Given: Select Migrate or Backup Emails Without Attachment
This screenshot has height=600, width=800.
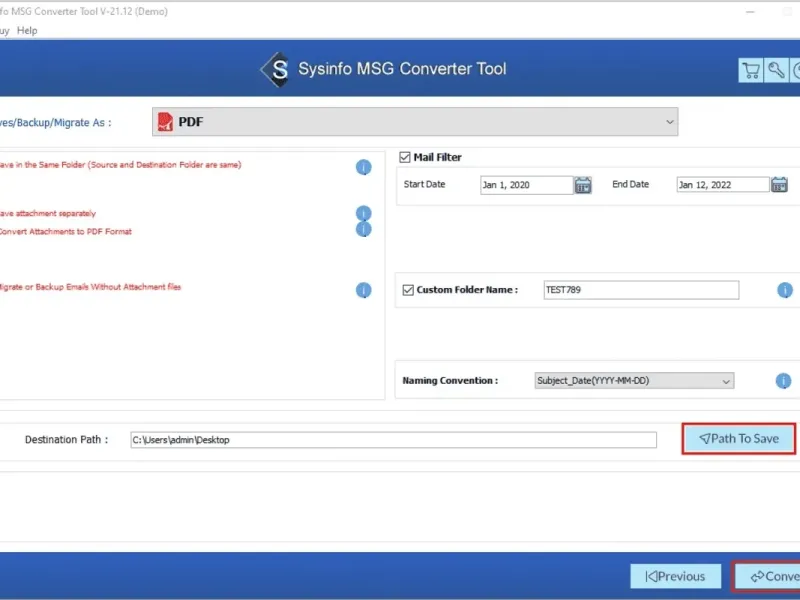Looking at the screenshot, I should [90, 287].
